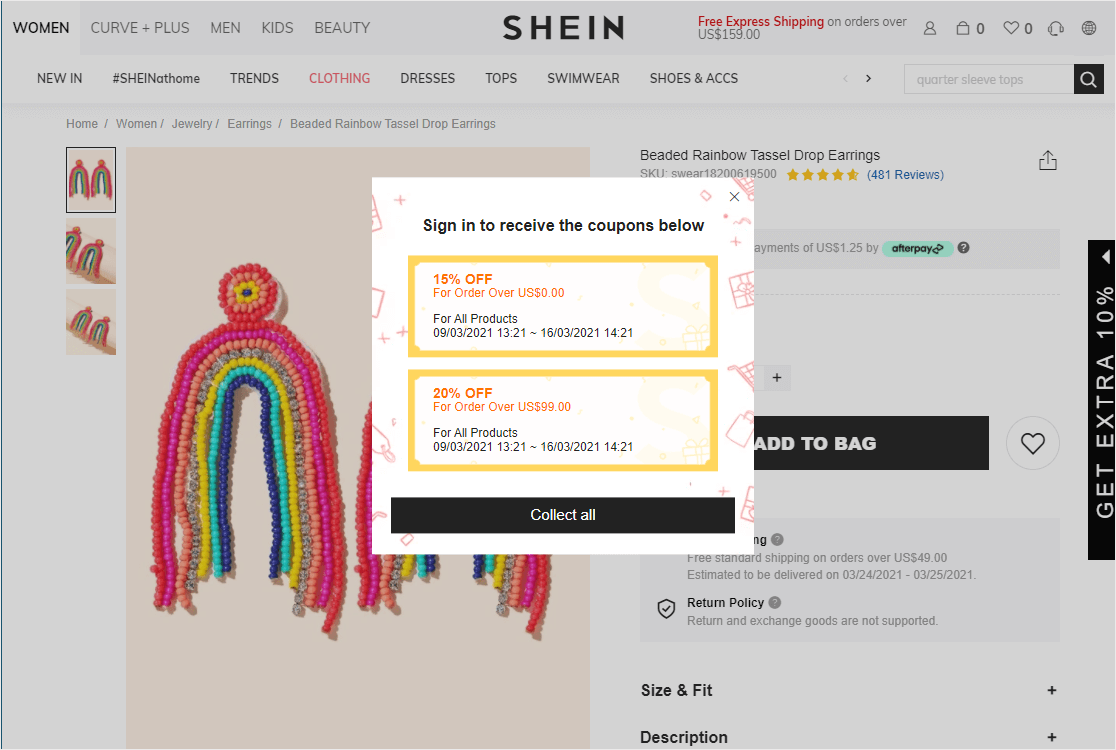Click the quarter sleeve tops search field

989,79
